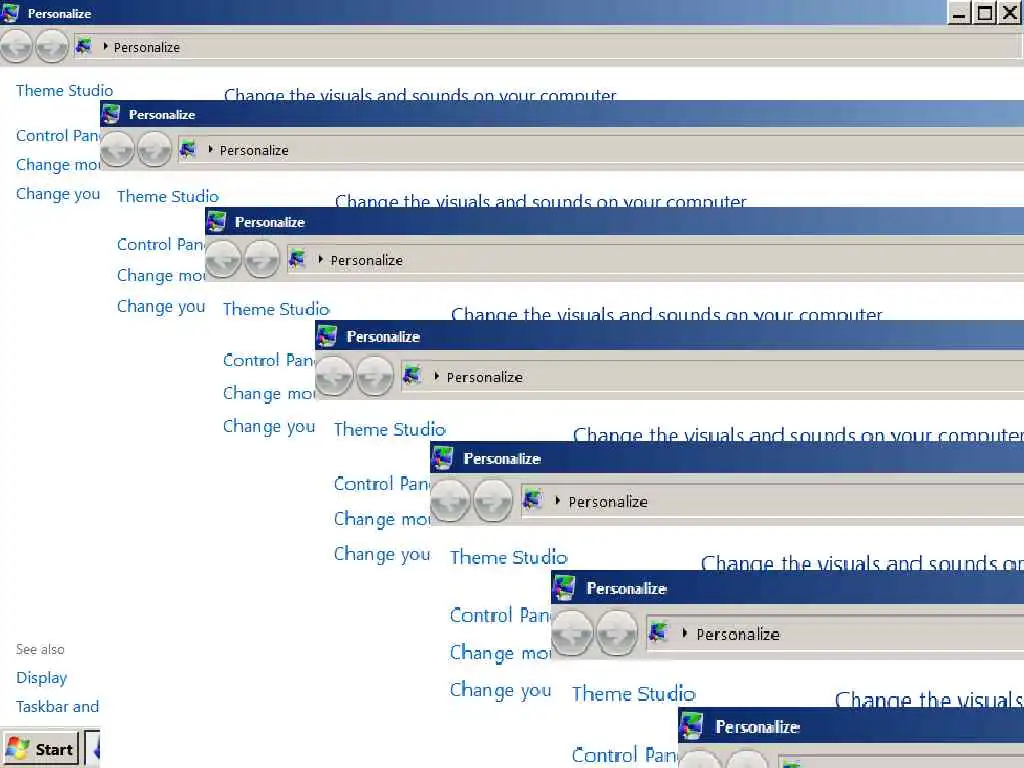This screenshot has height=768, width=1024.
Task: Go Forward in third-from-back Personalize window
Action: [x=262, y=259]
